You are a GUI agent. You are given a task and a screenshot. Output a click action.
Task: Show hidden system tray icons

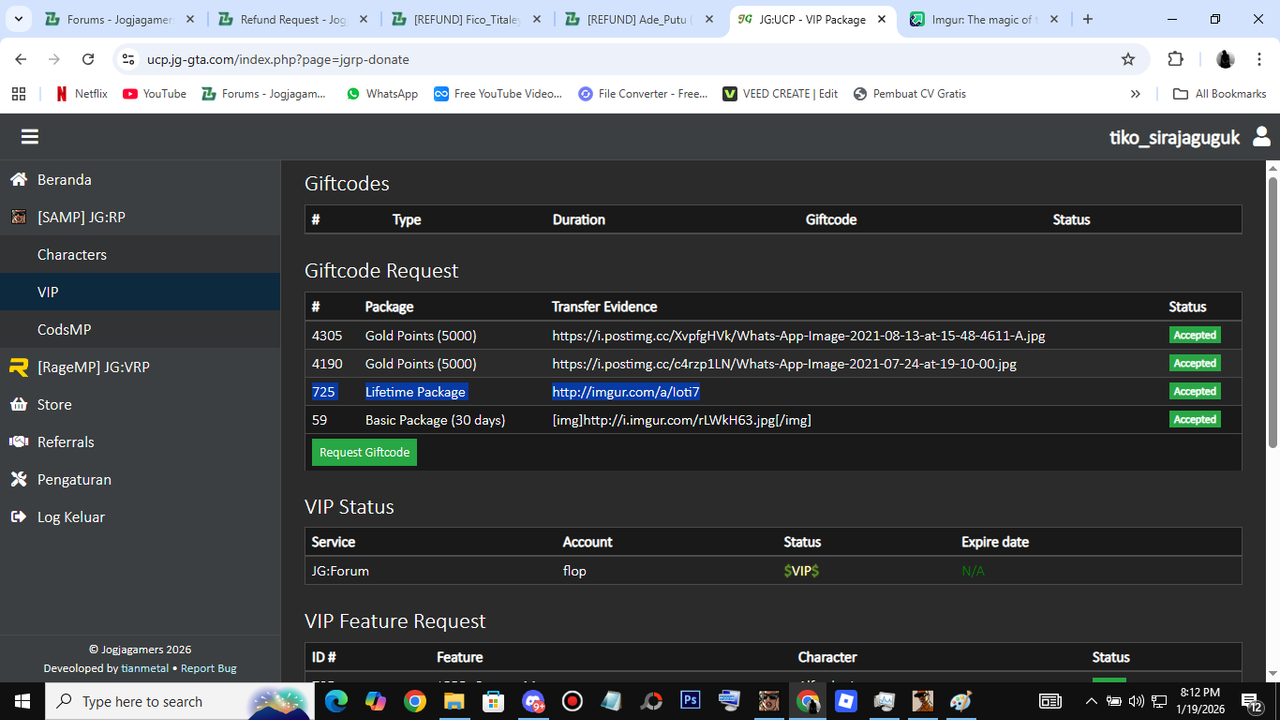(x=1093, y=701)
